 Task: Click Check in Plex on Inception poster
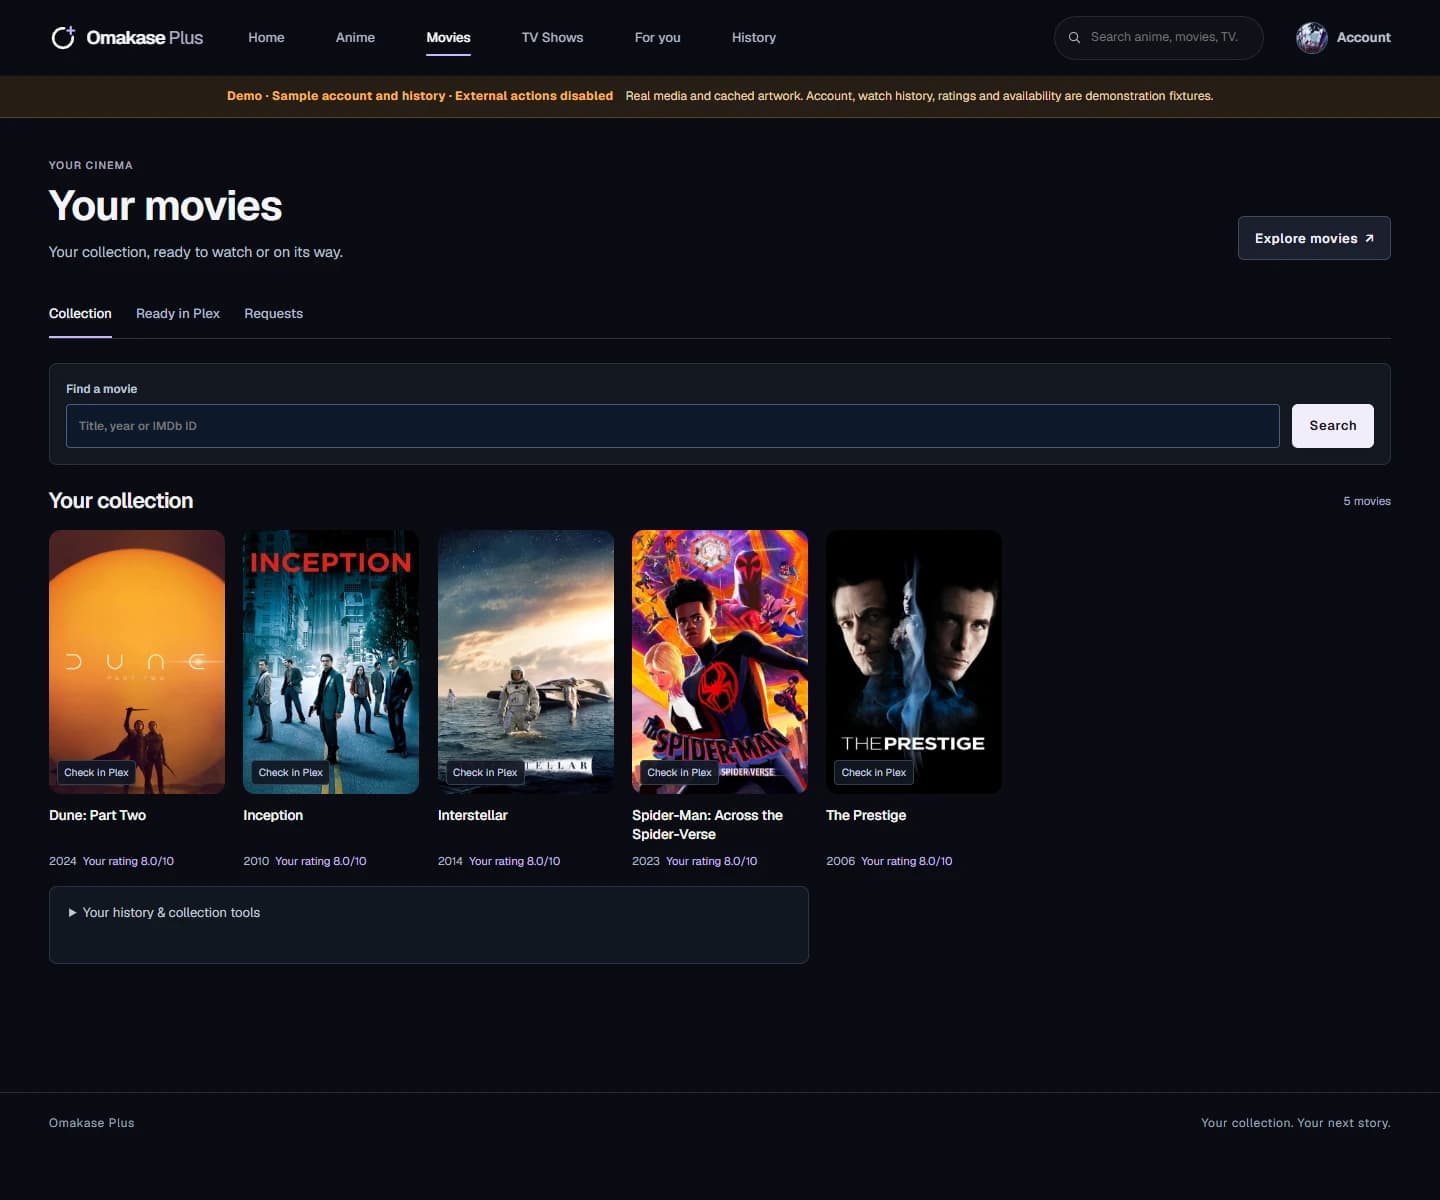pyautogui.click(x=290, y=772)
